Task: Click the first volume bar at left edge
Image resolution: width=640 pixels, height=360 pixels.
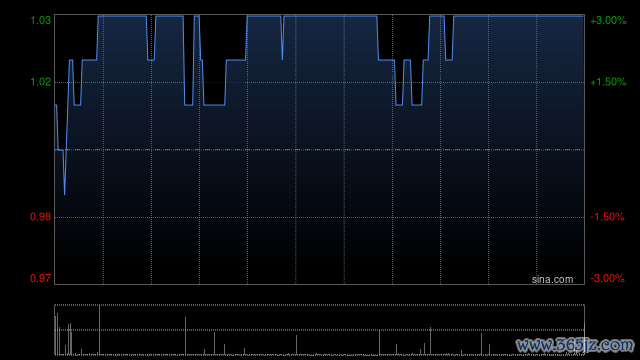Action: click(56, 335)
